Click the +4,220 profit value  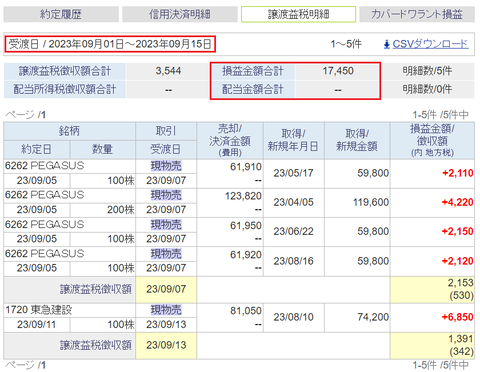click(x=457, y=202)
